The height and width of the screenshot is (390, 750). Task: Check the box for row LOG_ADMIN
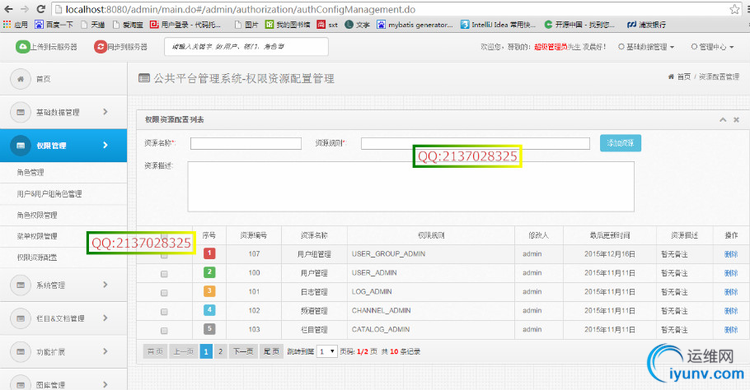164,293
